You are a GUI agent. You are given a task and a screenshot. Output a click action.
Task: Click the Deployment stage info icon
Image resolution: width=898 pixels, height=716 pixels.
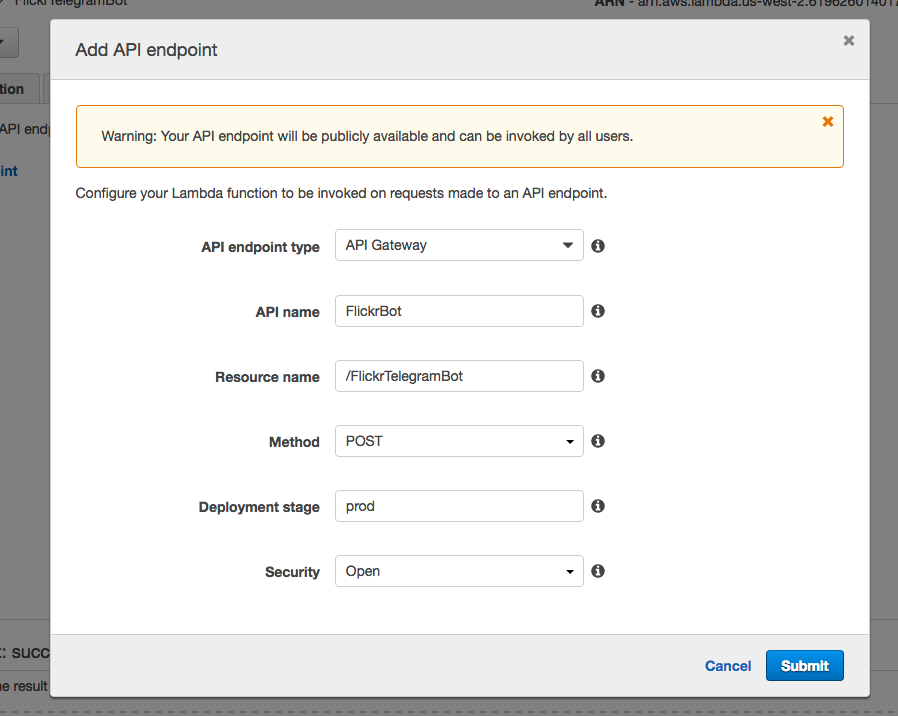597,506
